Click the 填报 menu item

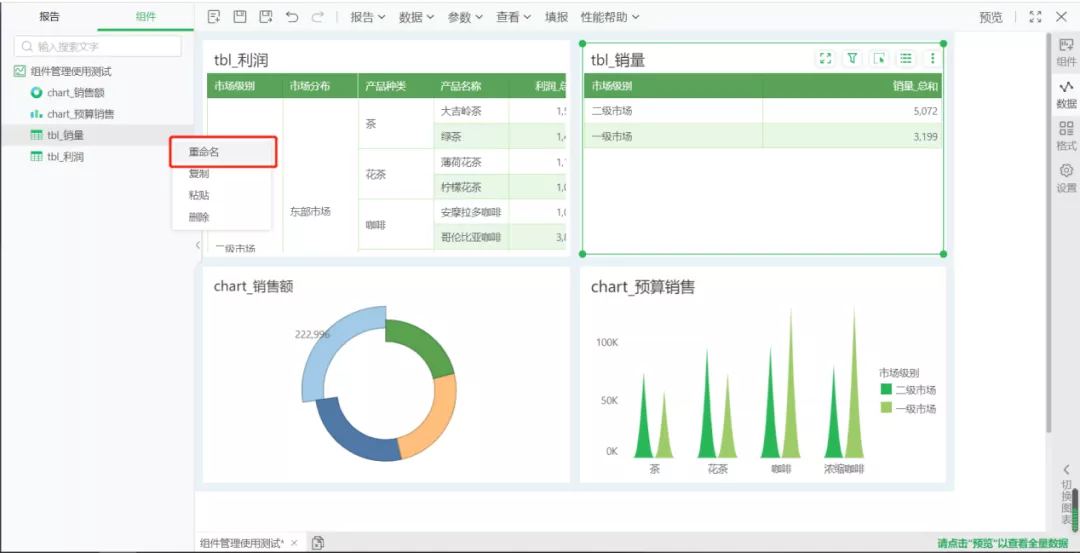point(557,17)
